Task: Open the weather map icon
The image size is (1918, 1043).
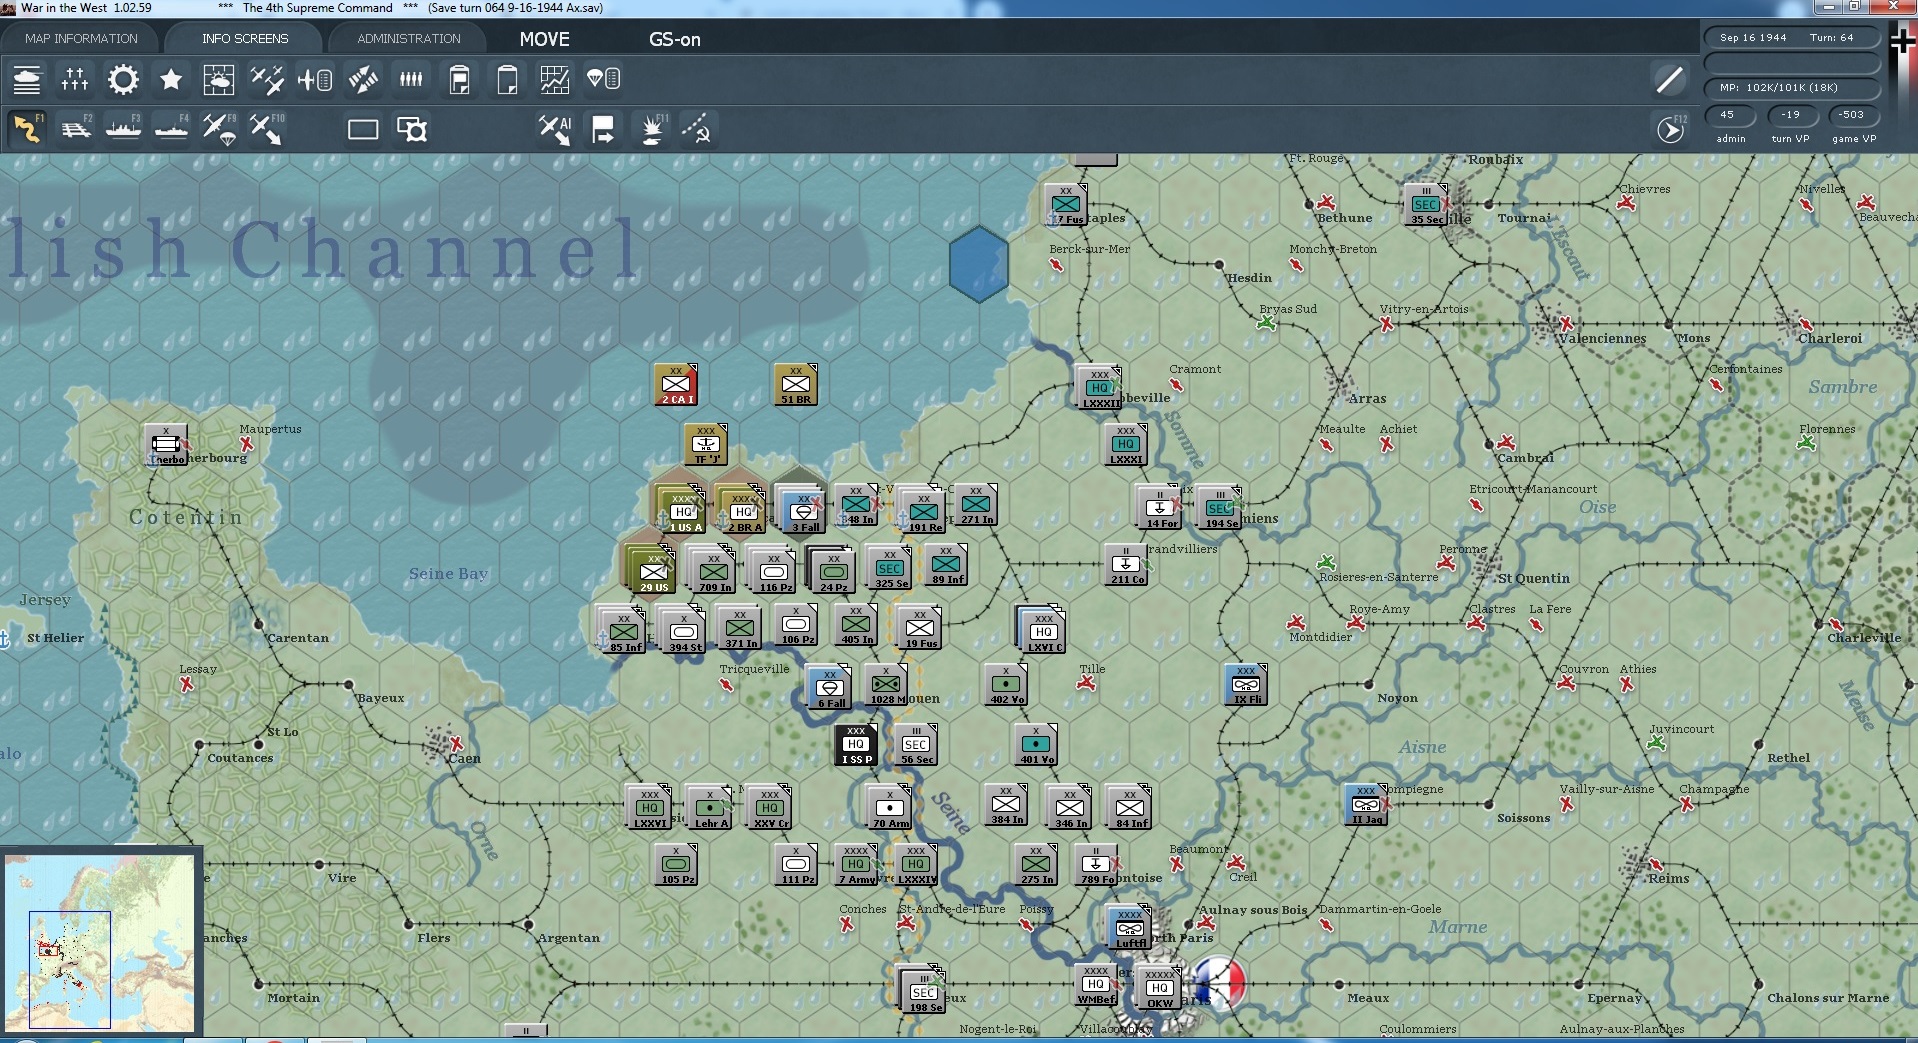Action: click(x=219, y=79)
